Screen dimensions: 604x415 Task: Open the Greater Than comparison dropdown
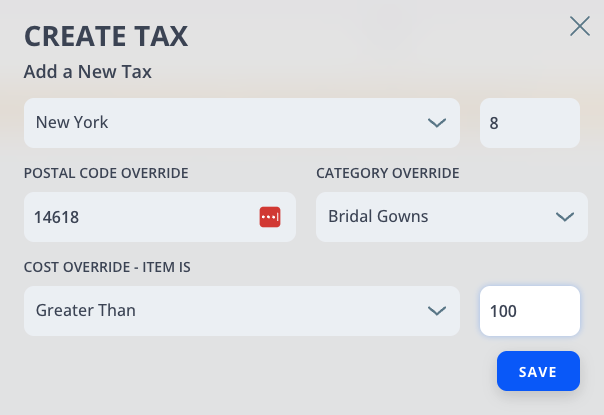(242, 311)
